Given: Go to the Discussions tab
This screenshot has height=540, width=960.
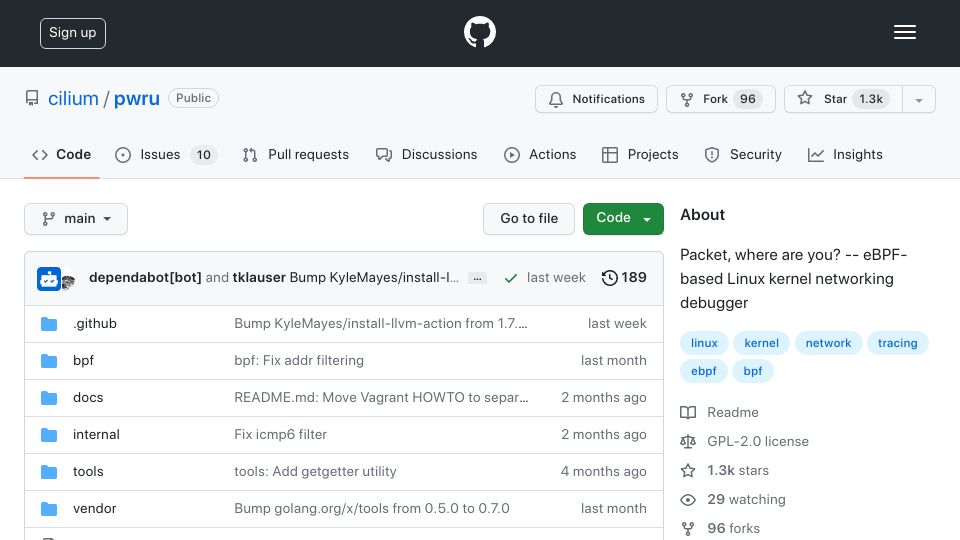Looking at the screenshot, I should (426, 155).
